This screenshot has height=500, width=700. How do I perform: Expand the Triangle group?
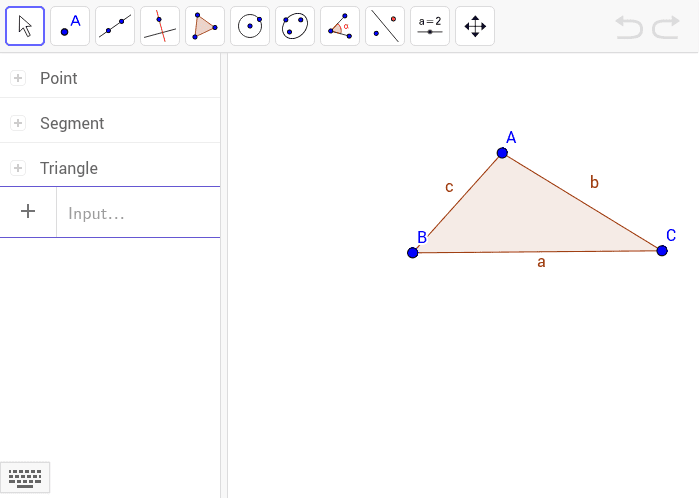point(18,168)
